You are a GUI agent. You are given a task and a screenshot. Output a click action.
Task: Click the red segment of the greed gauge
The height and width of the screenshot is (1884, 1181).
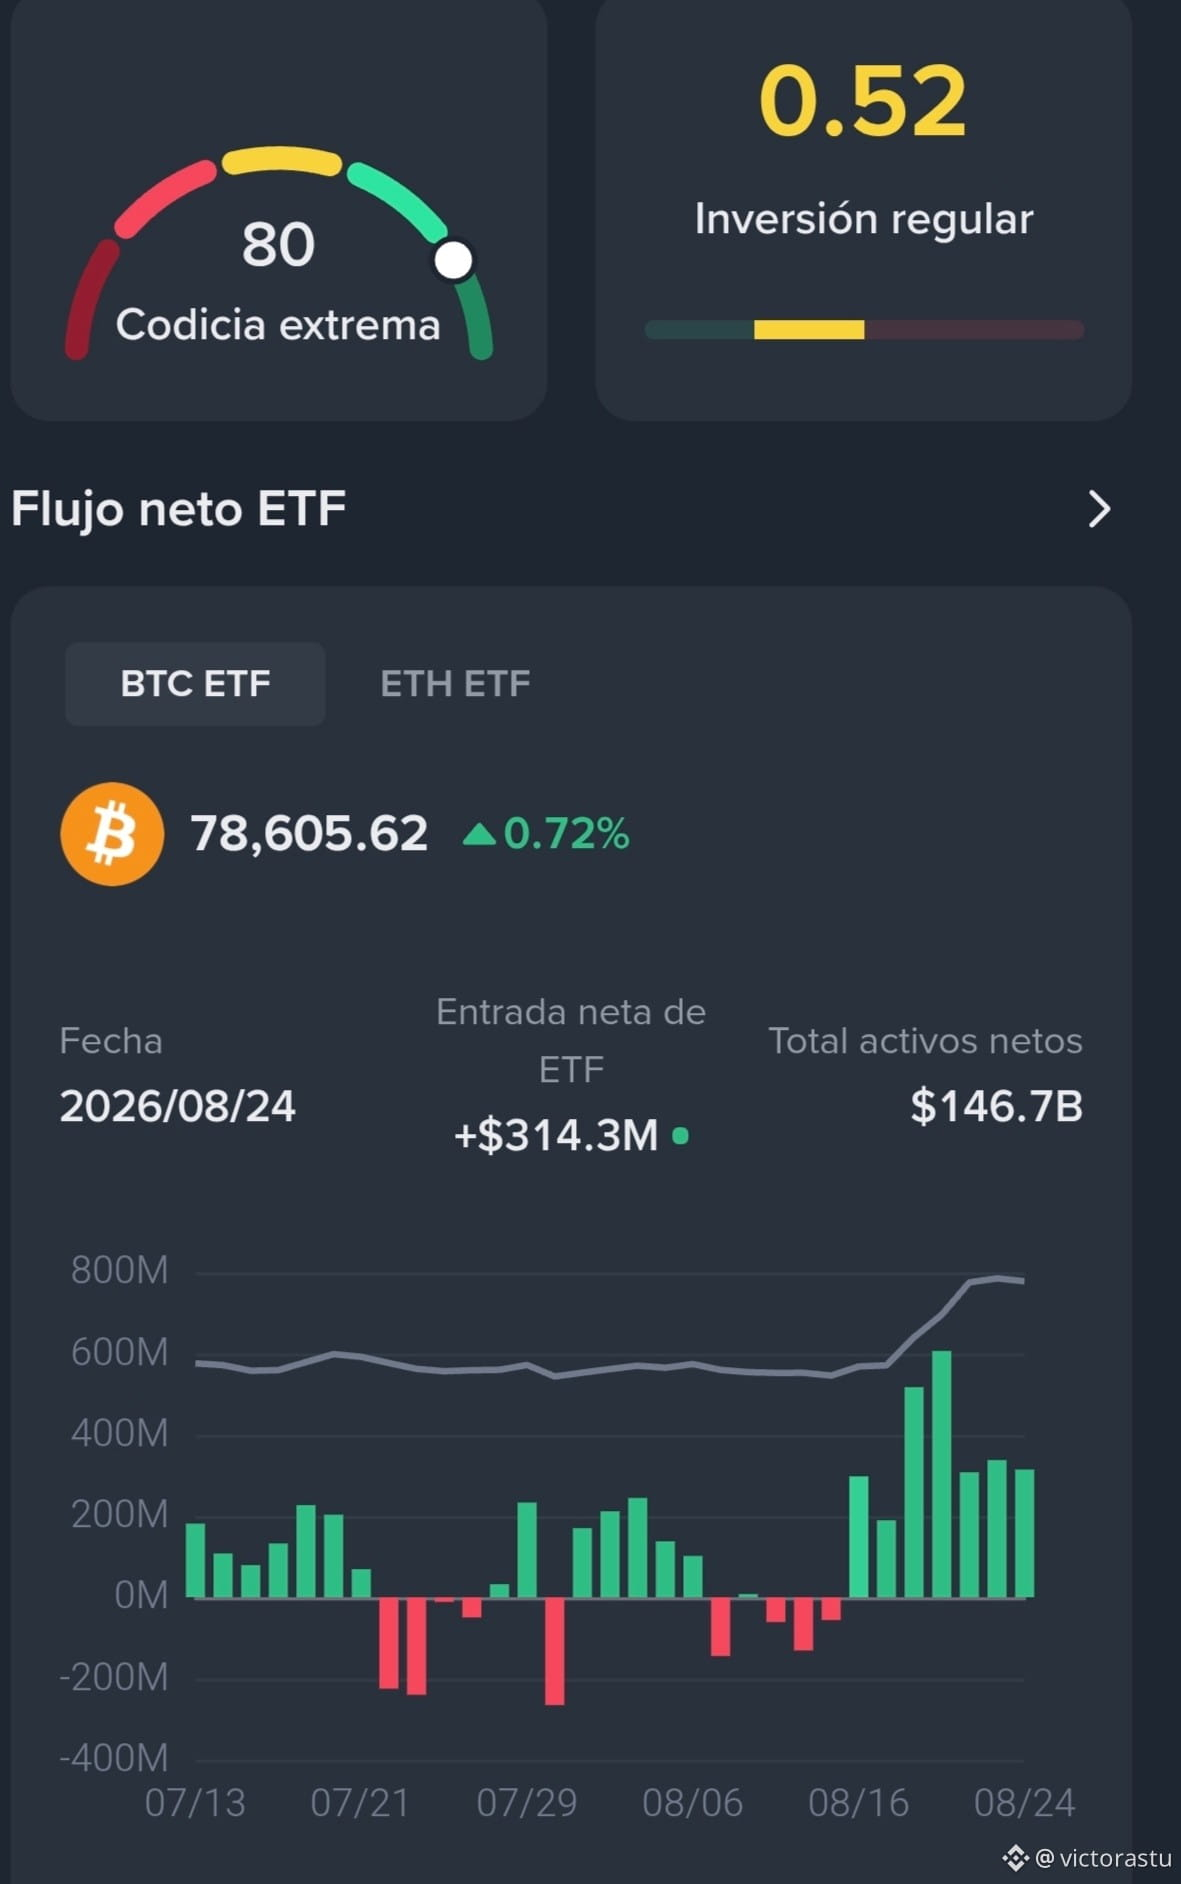click(x=165, y=198)
